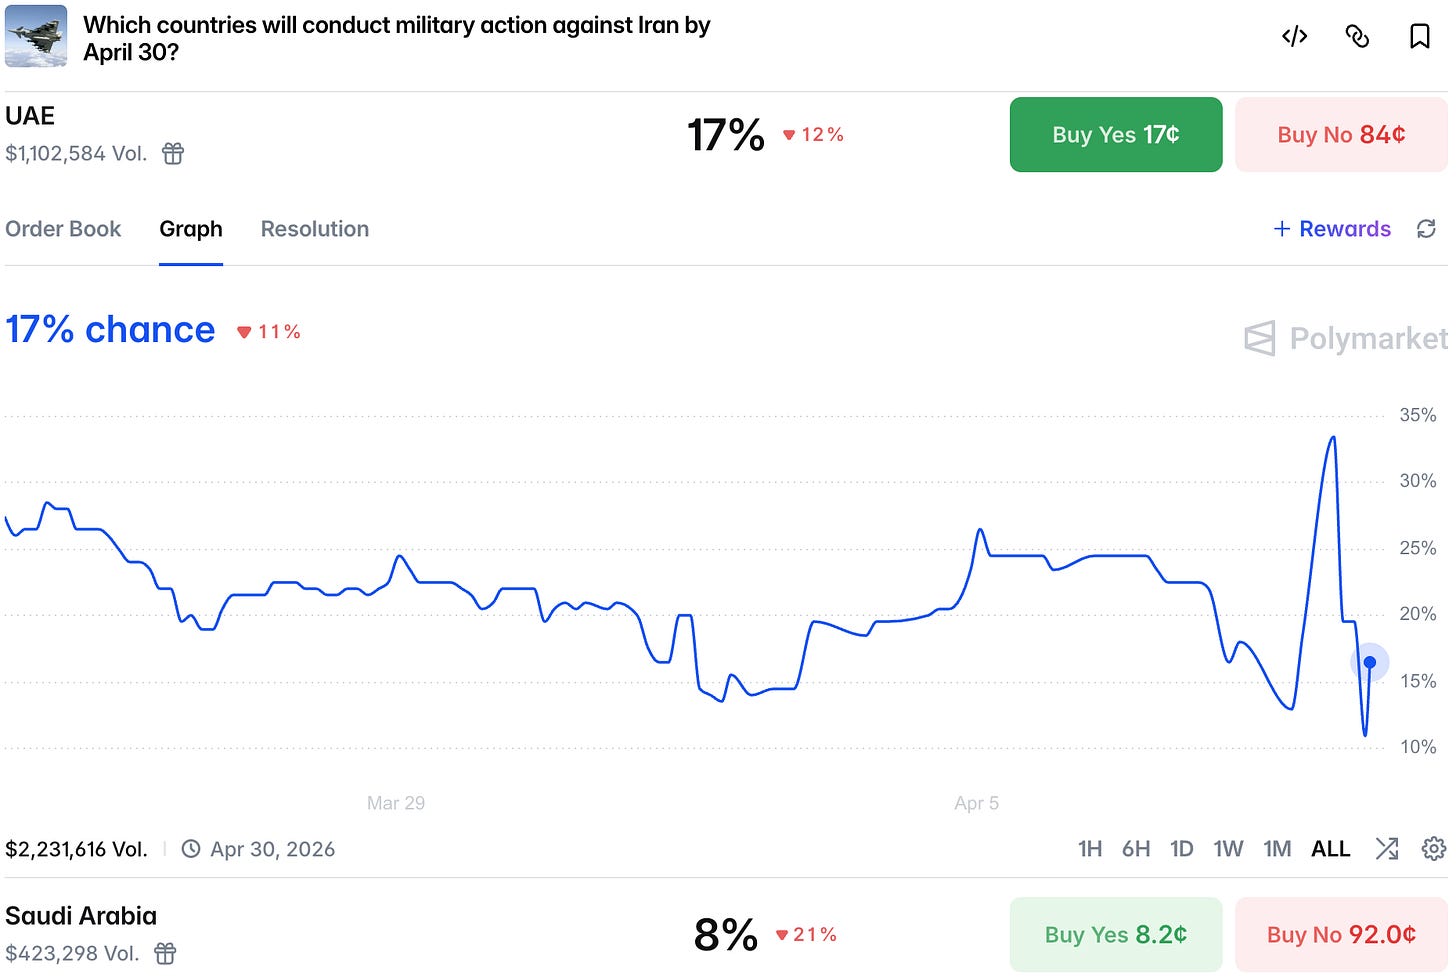The height and width of the screenshot is (977, 1456).
Task: Switch to the Order Book tab
Action: point(63,229)
